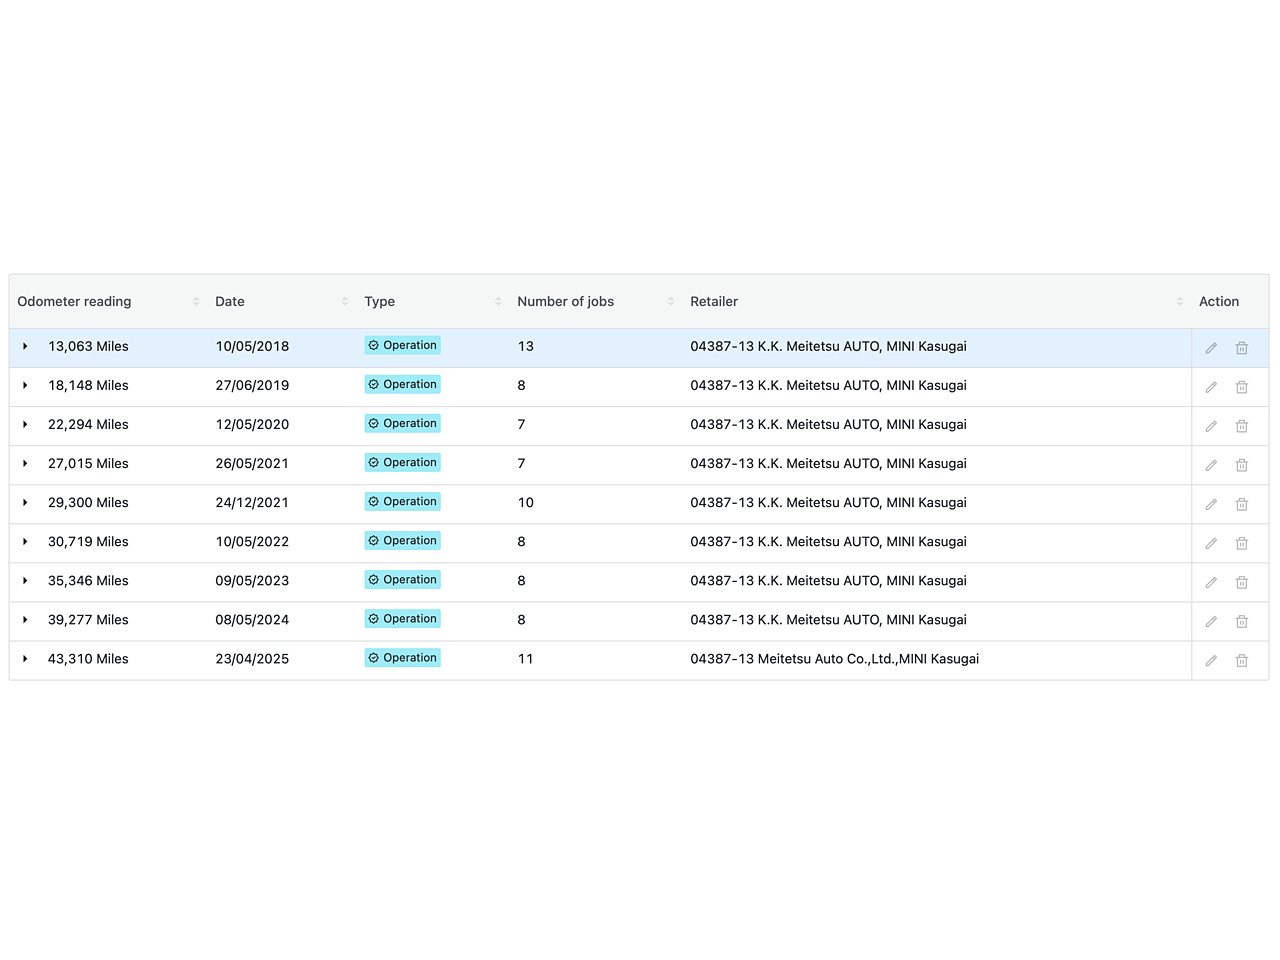This screenshot has width=1280, height=960.
Task: Click the Operation tag dated 09/05/2023
Action: 403,579
